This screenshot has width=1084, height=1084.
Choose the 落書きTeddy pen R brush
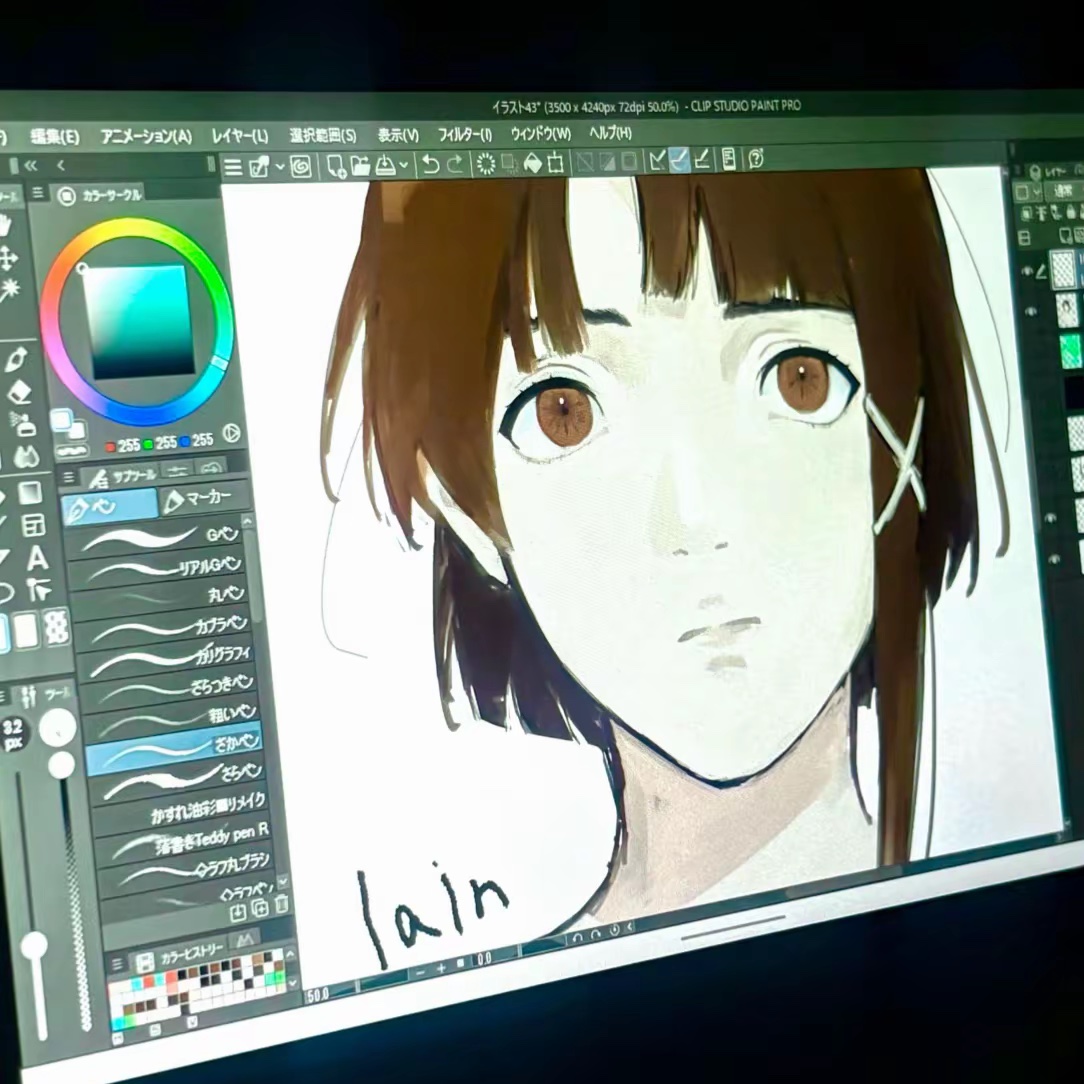coord(183,841)
